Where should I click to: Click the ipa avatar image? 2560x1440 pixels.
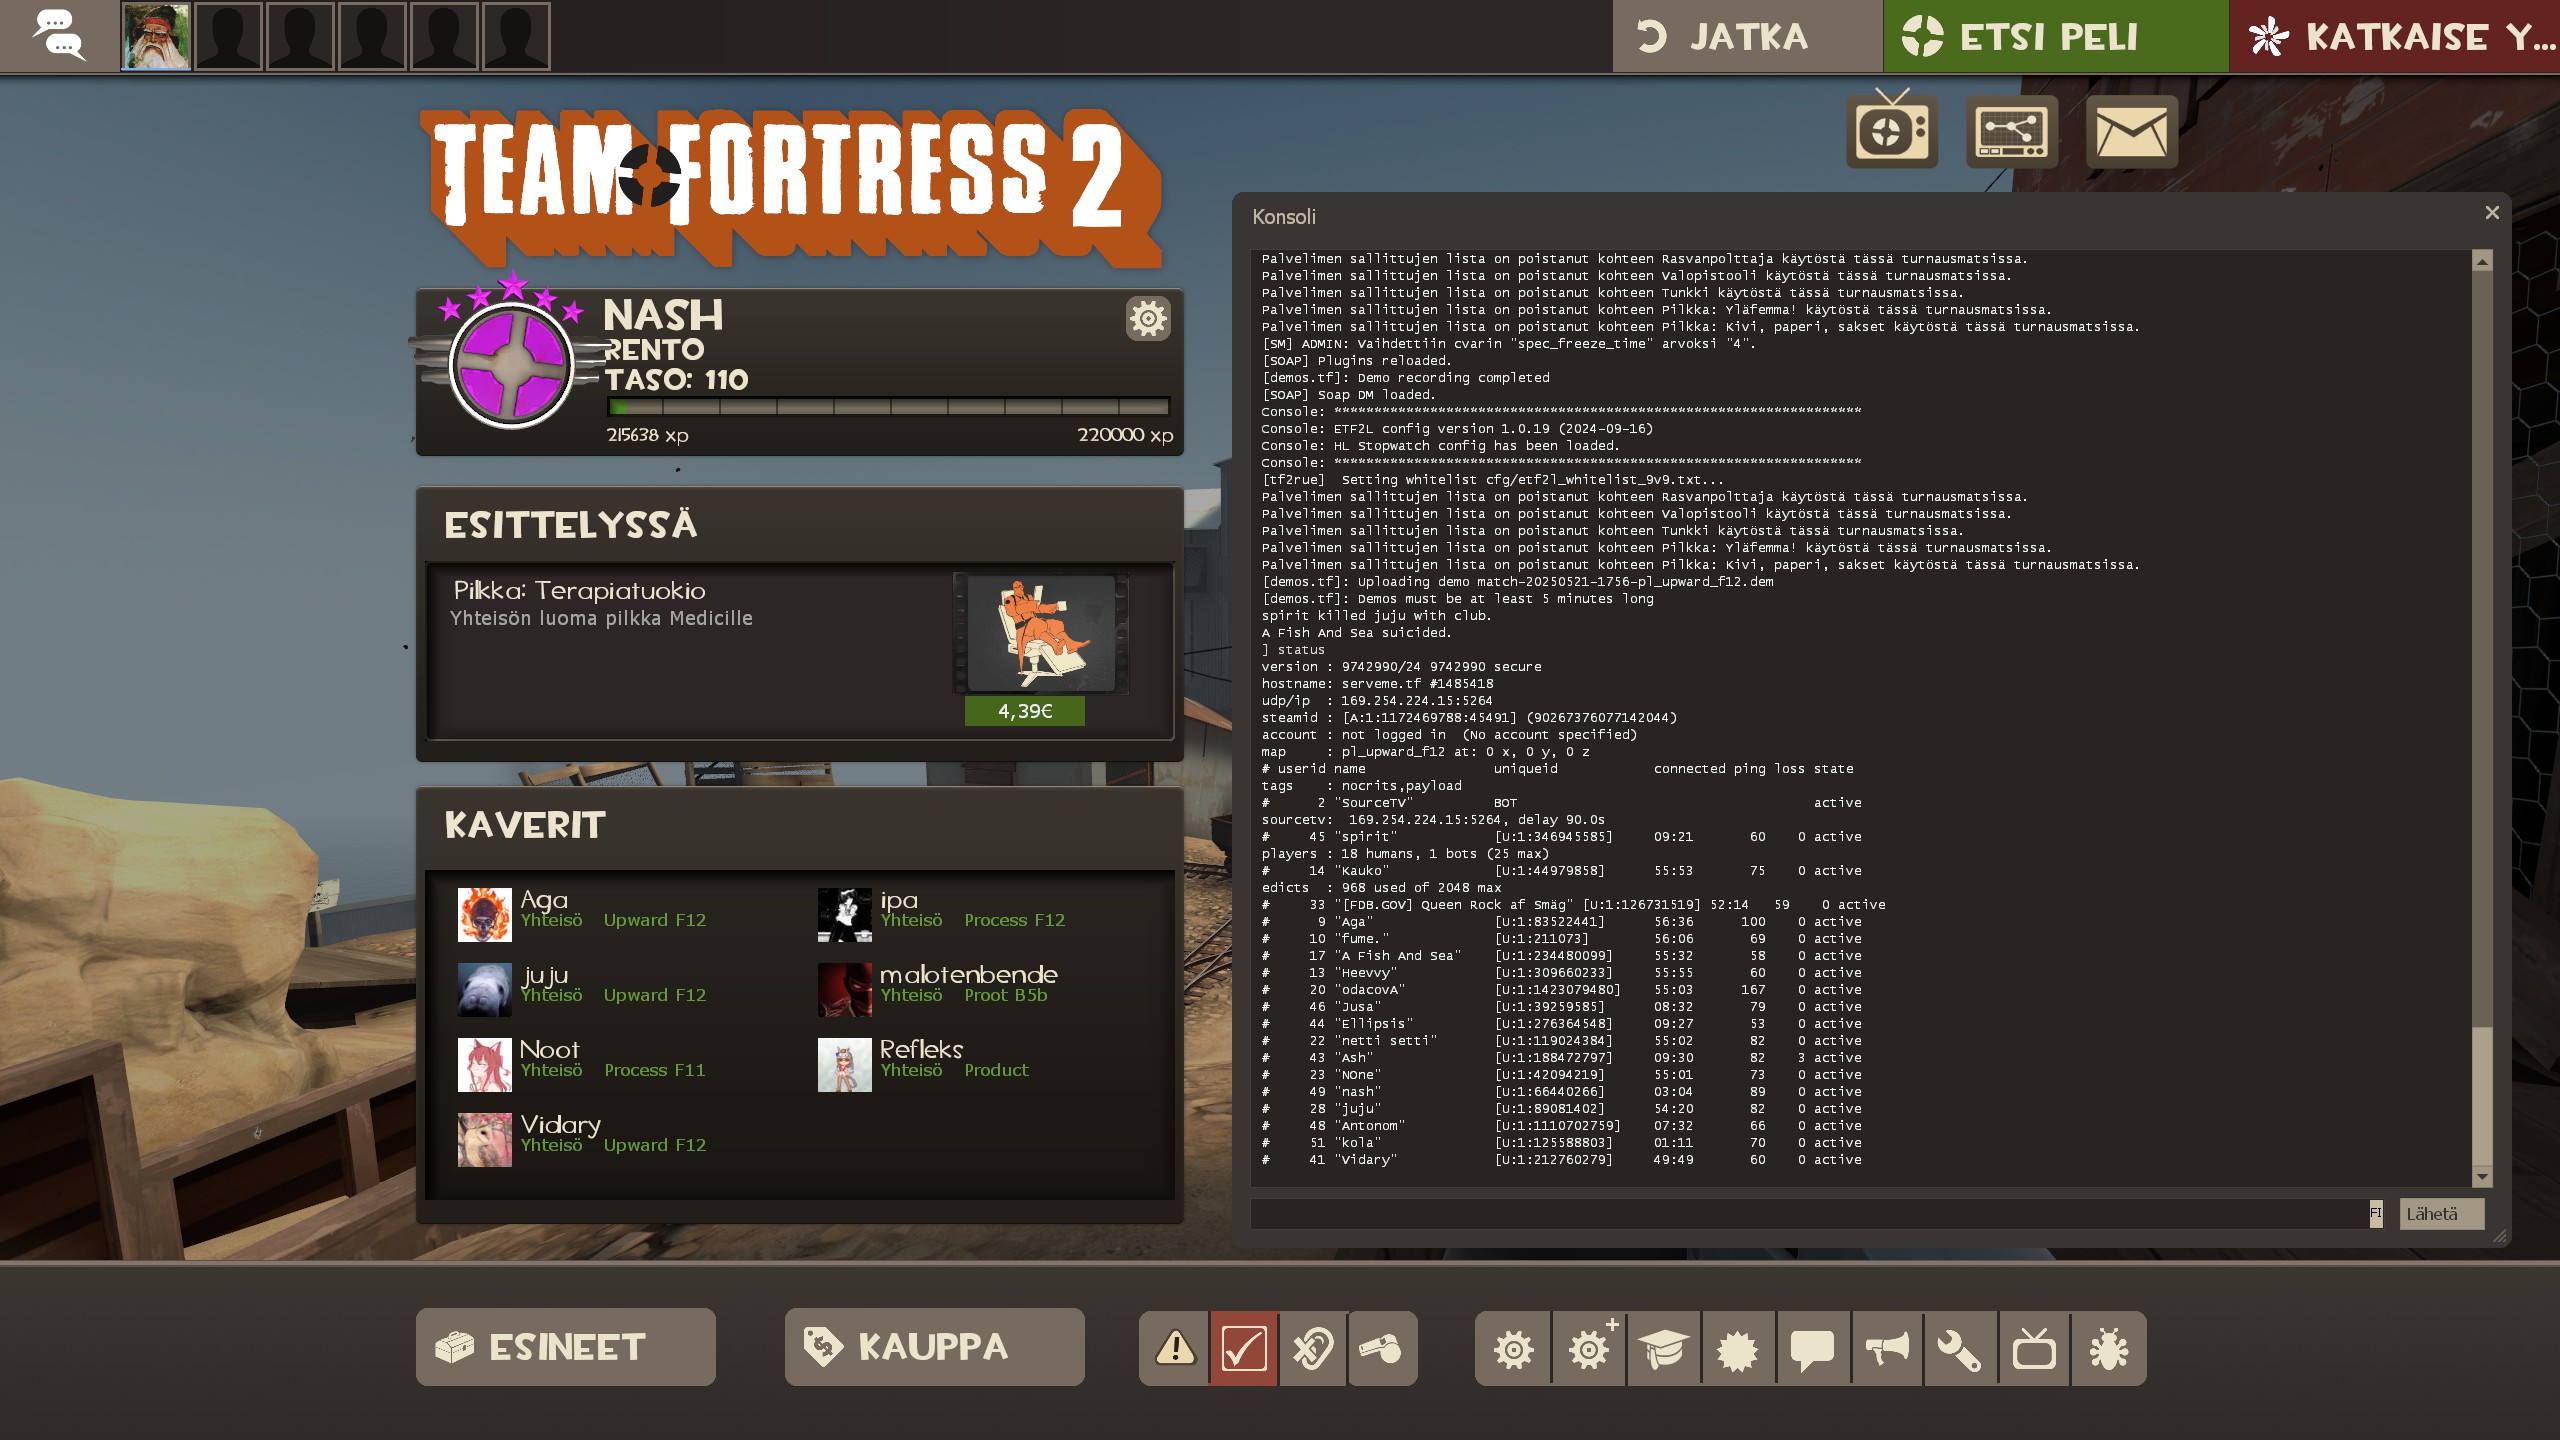[x=844, y=914]
